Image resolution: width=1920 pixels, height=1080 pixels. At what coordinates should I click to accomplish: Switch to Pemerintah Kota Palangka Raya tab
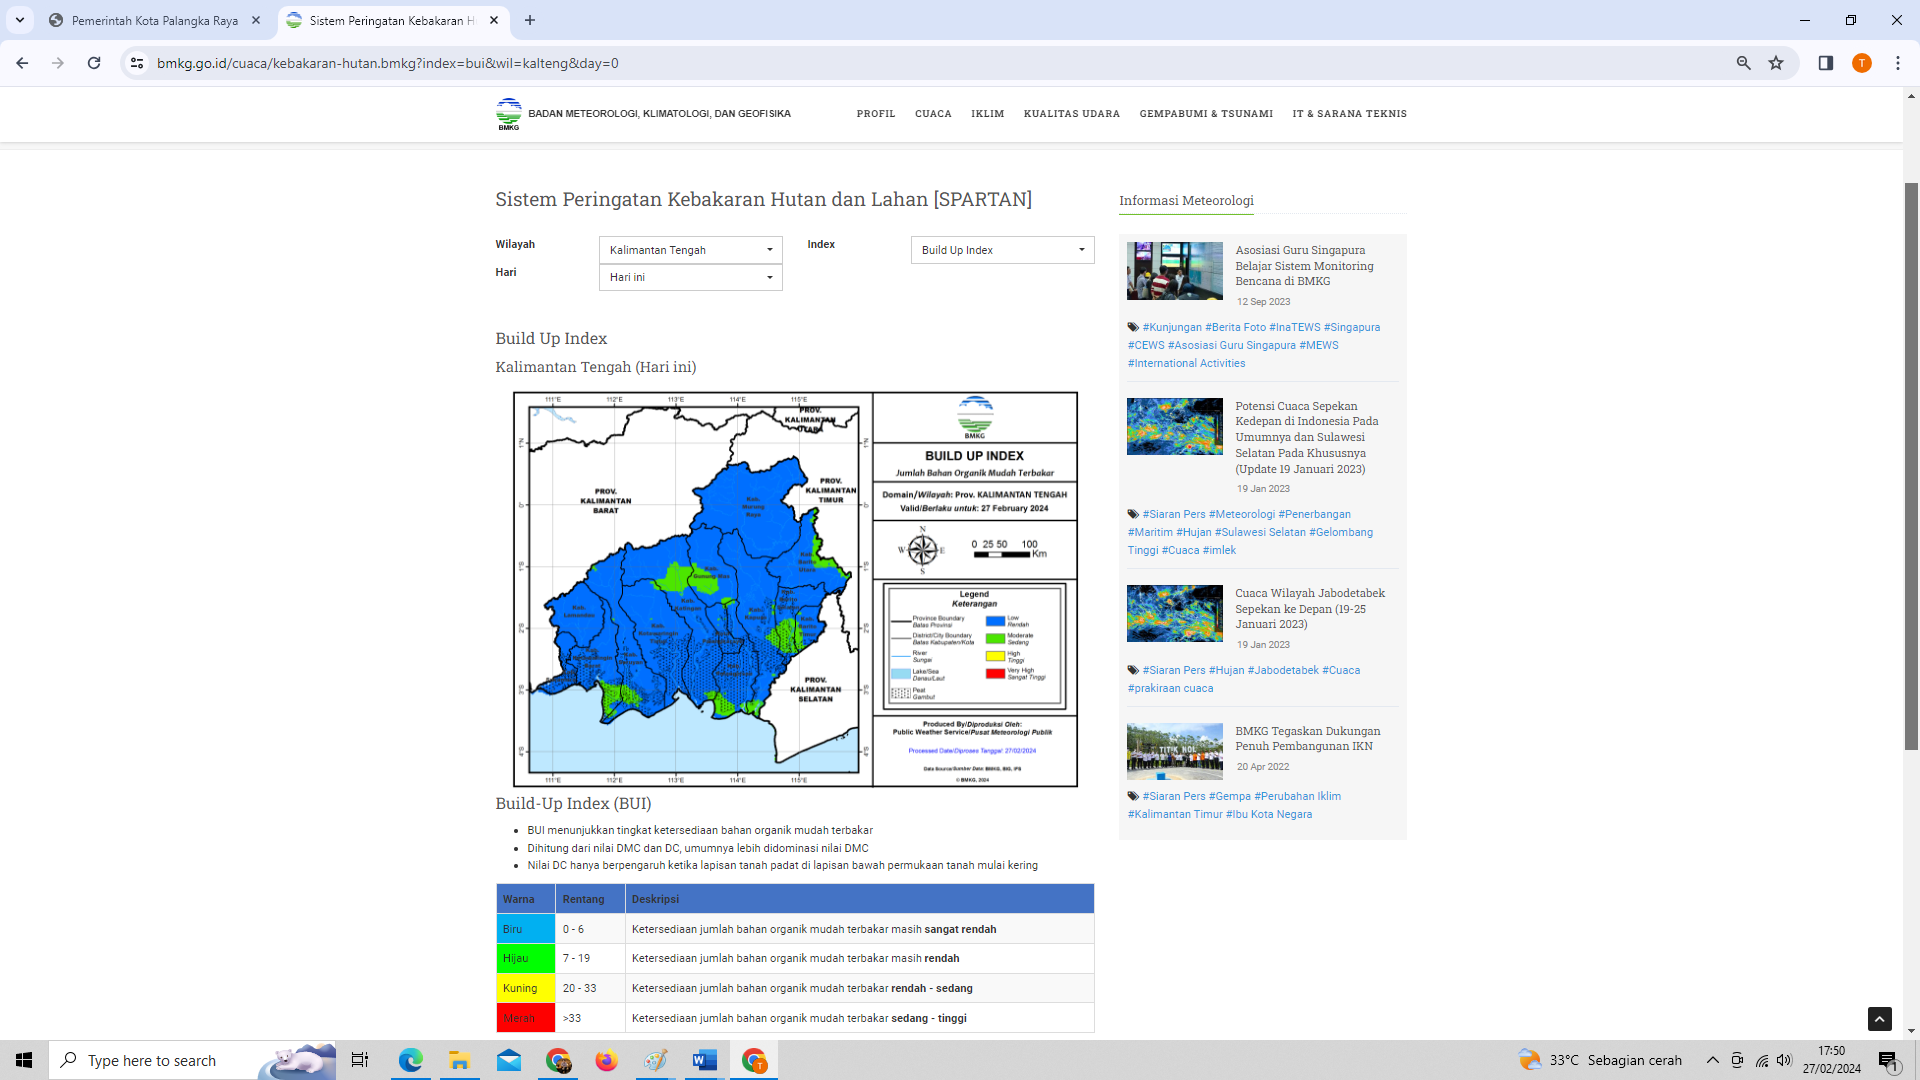(x=155, y=20)
